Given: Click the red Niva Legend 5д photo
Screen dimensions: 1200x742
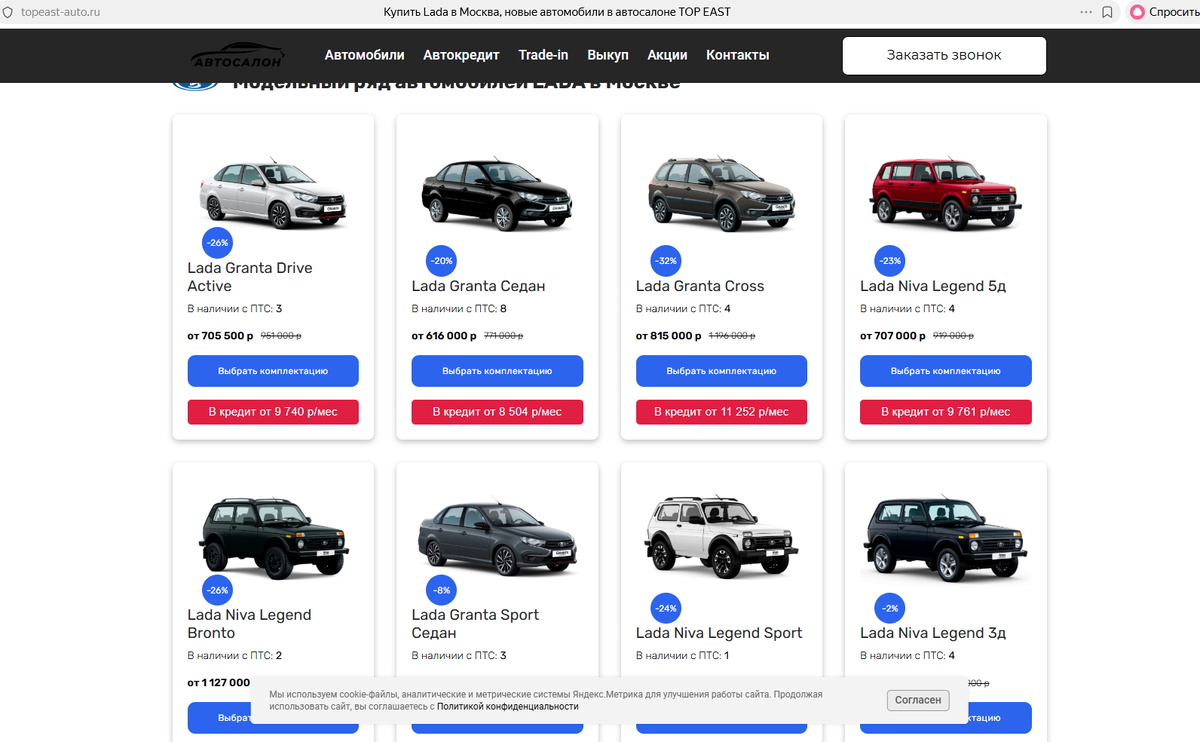Looking at the screenshot, I should point(946,193).
